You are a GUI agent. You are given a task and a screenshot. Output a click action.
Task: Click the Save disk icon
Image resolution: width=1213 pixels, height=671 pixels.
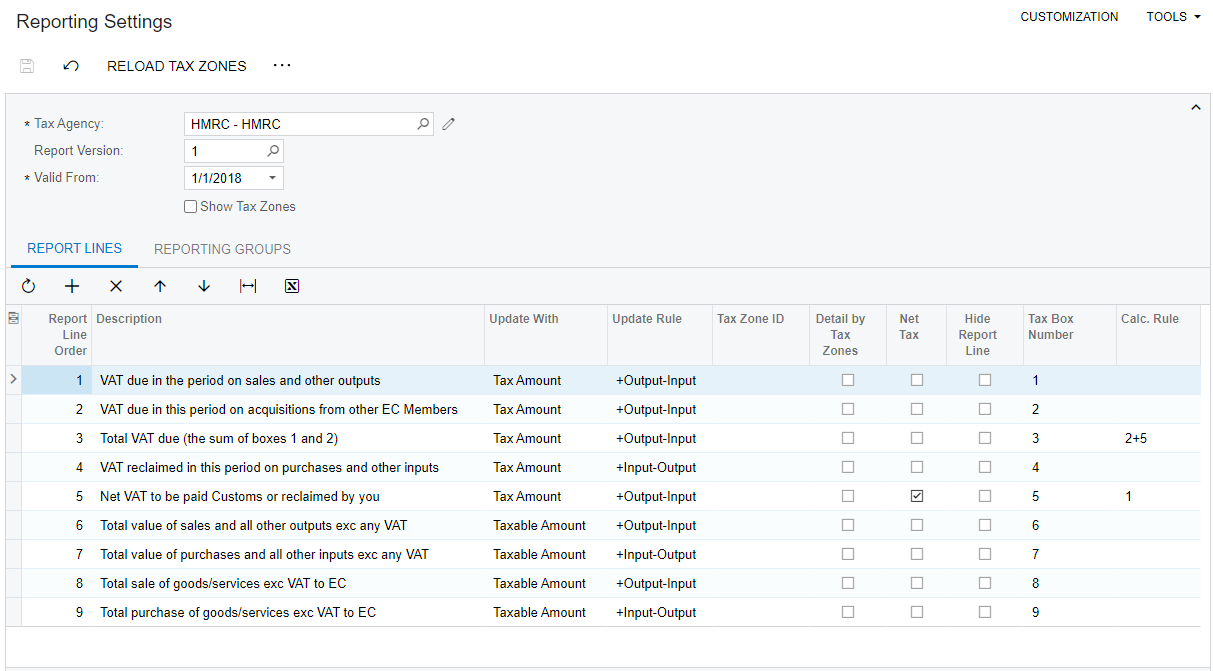[x=27, y=66]
